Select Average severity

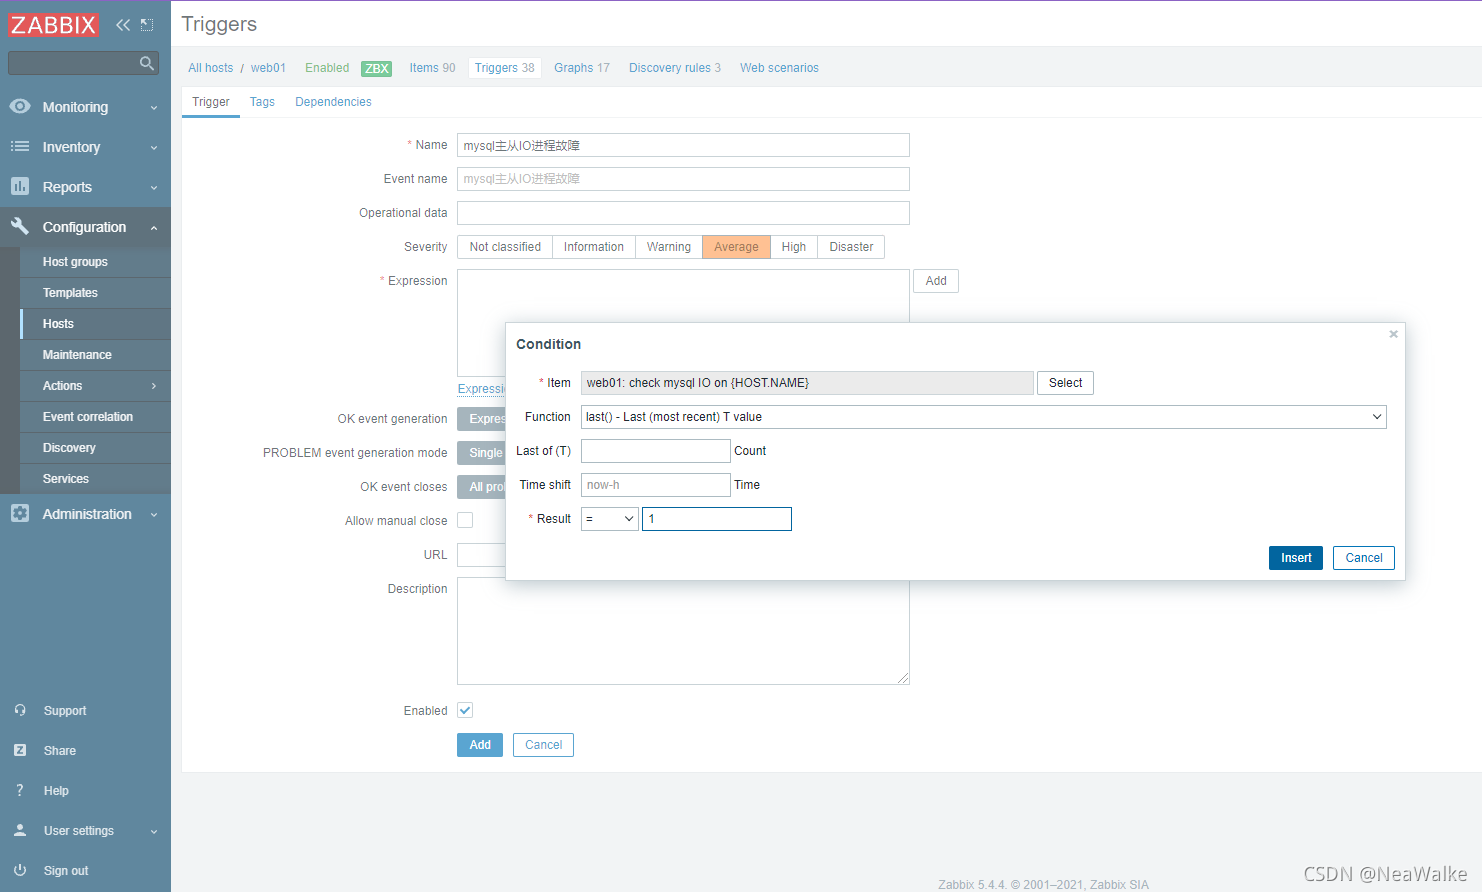pos(736,247)
